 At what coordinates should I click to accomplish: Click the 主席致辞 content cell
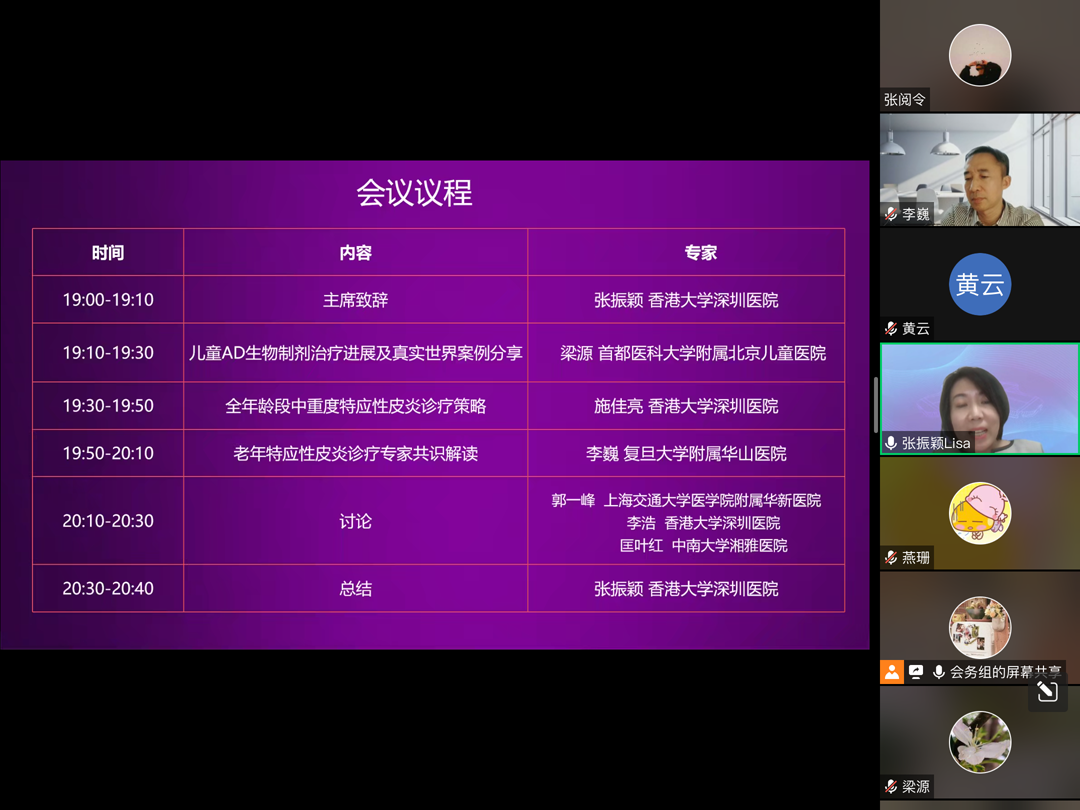355,300
